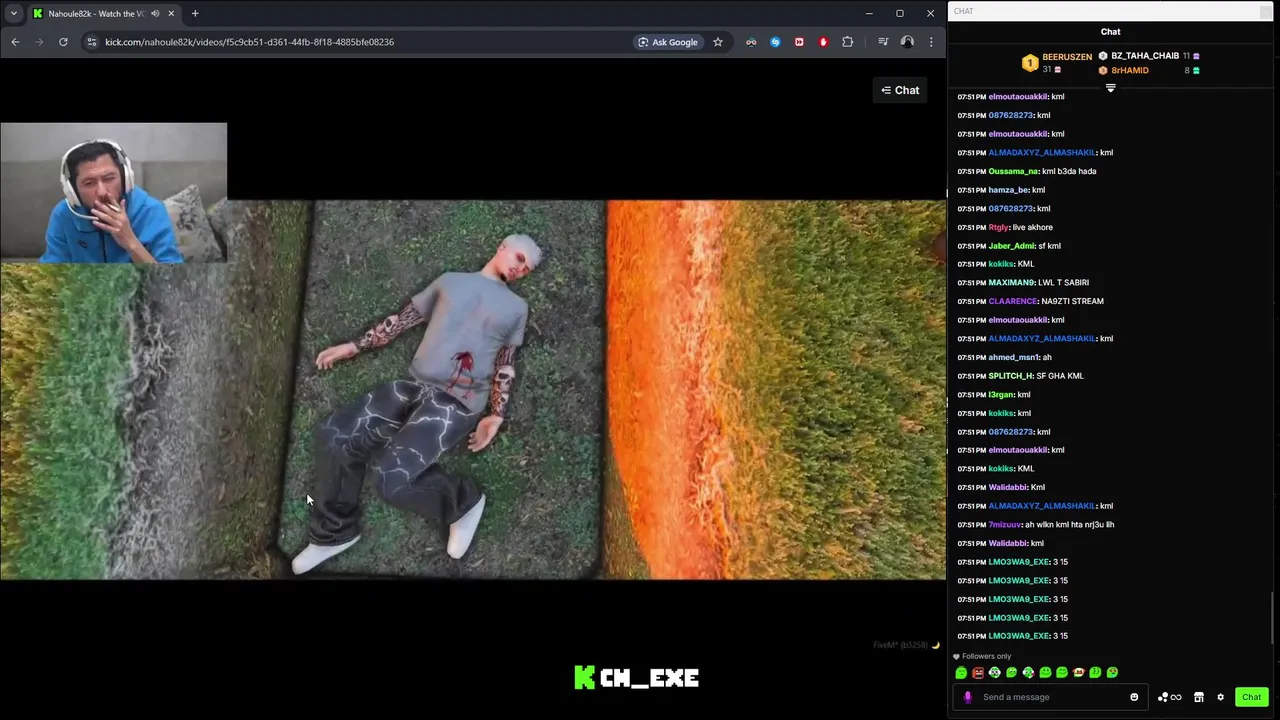1280x720 pixels.
Task: Open site information icon in address bar
Action: (92, 42)
